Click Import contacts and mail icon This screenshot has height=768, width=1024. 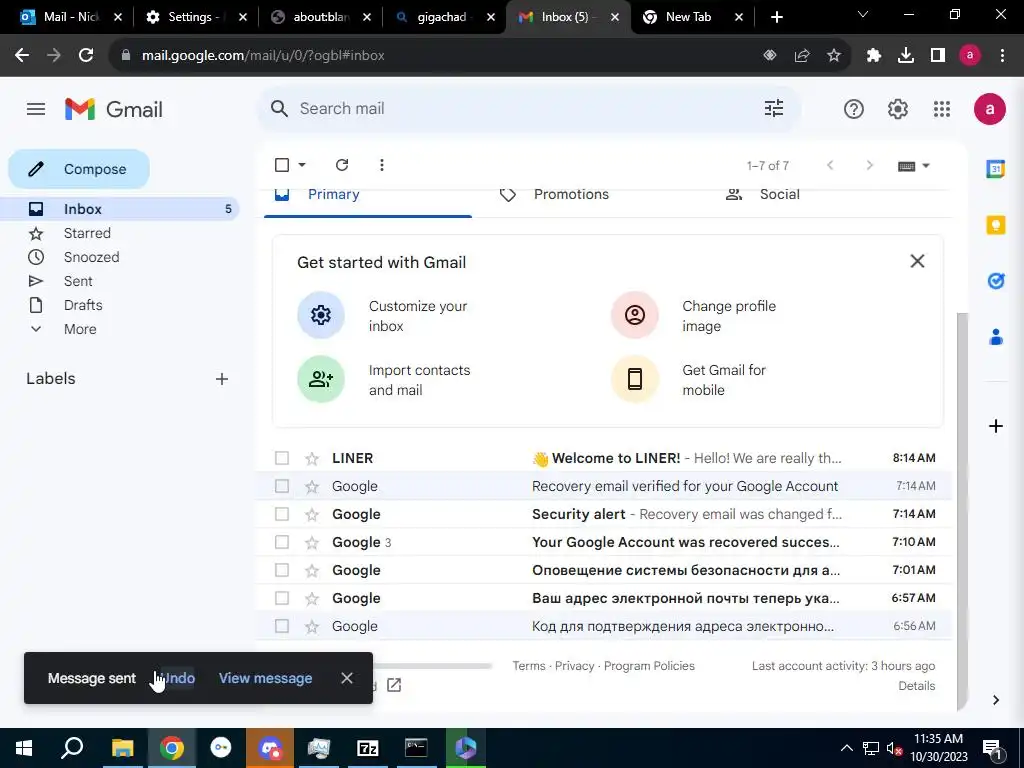coord(321,379)
